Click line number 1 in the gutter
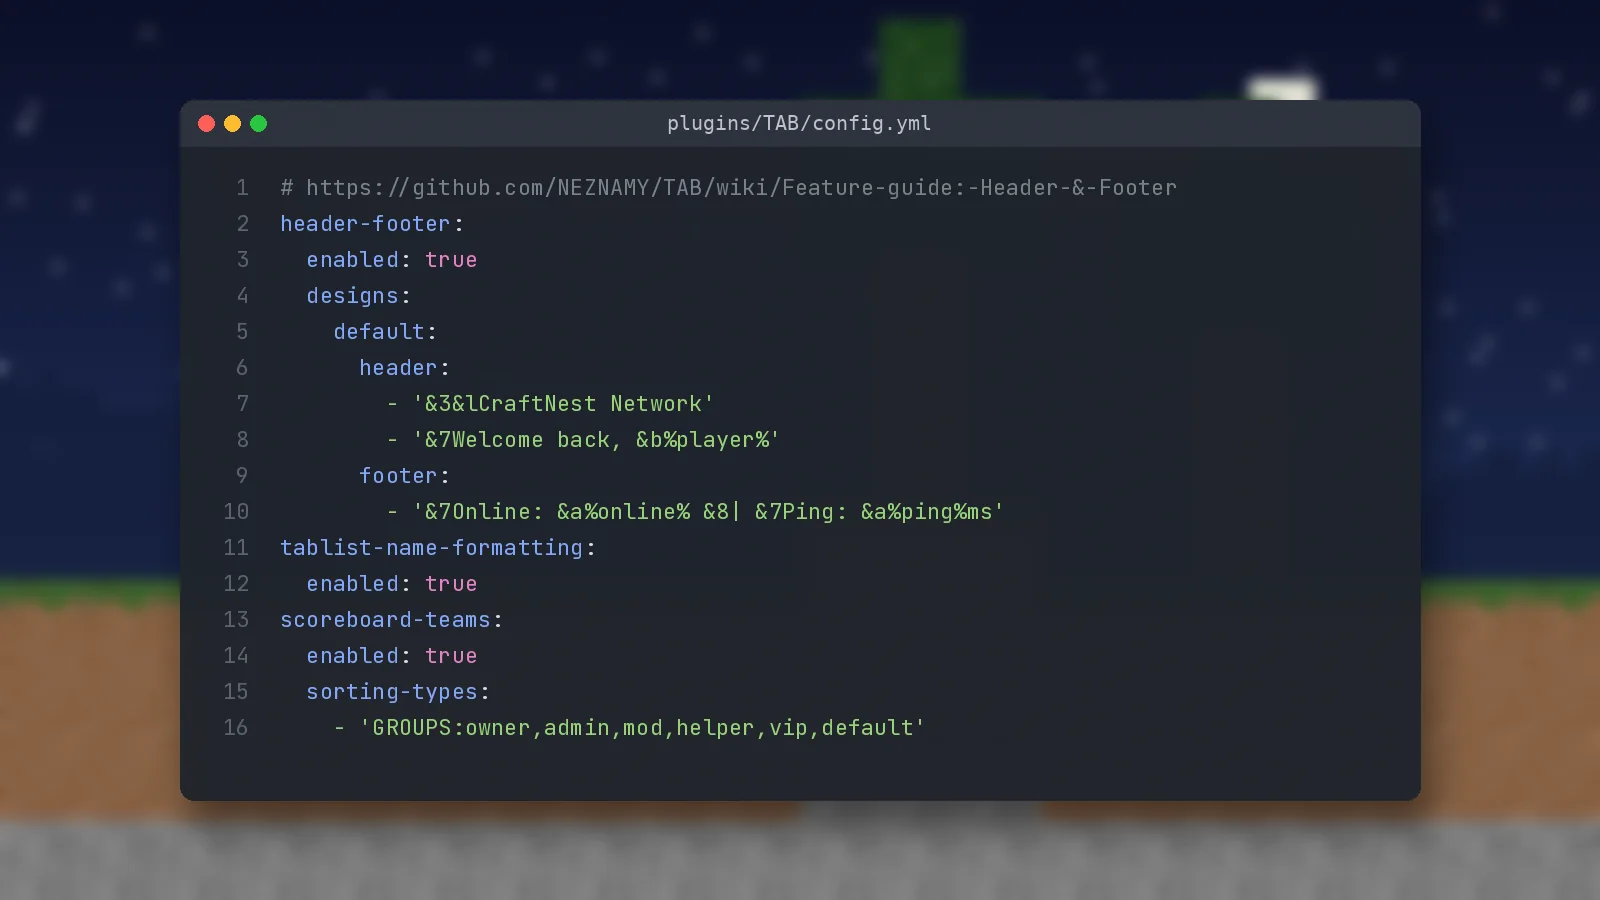This screenshot has width=1600, height=900. (242, 188)
